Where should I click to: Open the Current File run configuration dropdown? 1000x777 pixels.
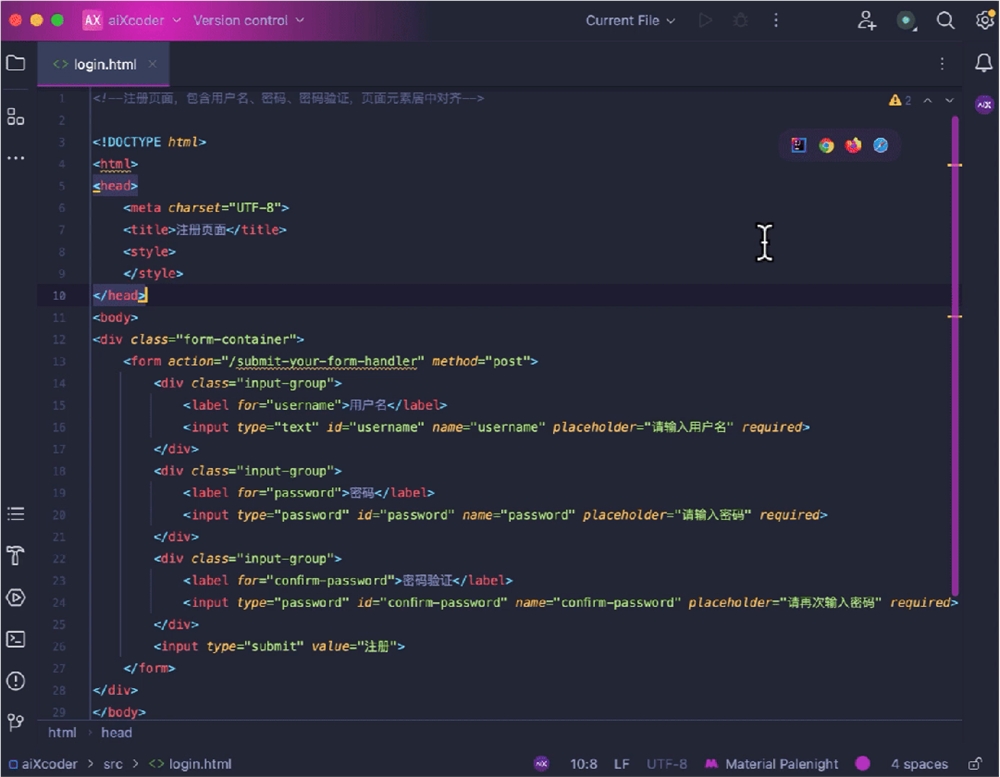(x=629, y=20)
